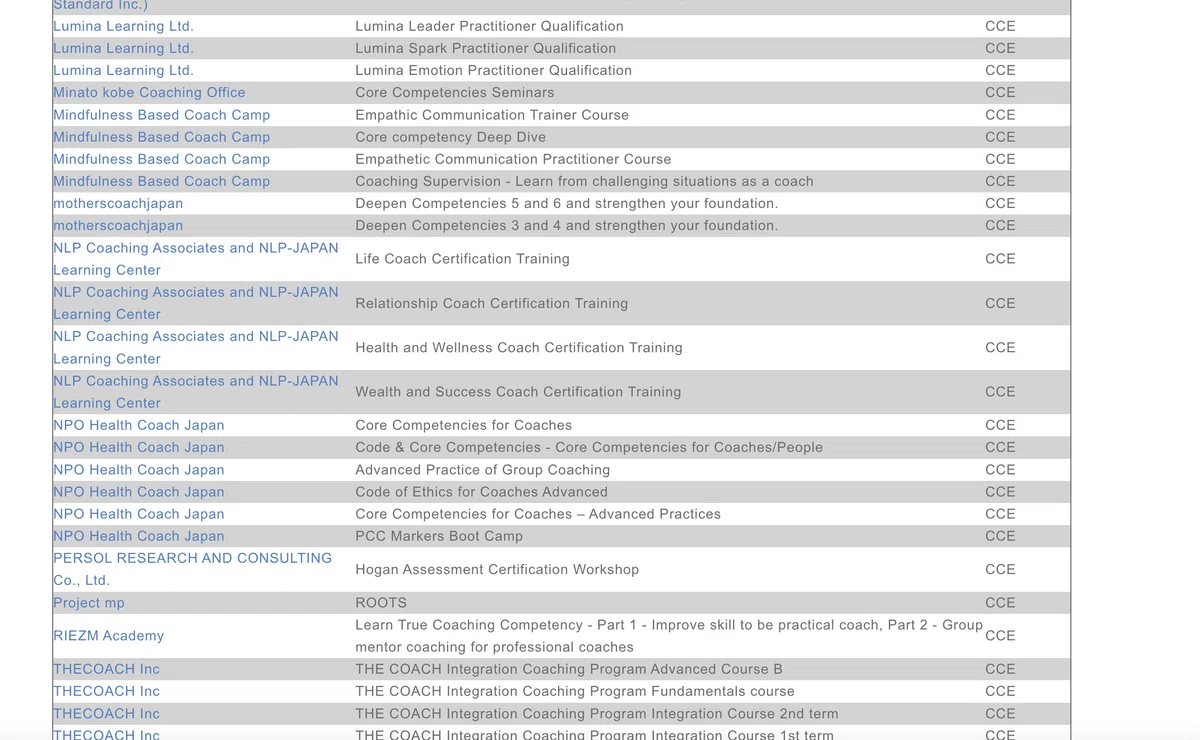Open NPO Health Coach Japan link for Code & Core Competencies
The image size is (1200, 740).
point(139,447)
